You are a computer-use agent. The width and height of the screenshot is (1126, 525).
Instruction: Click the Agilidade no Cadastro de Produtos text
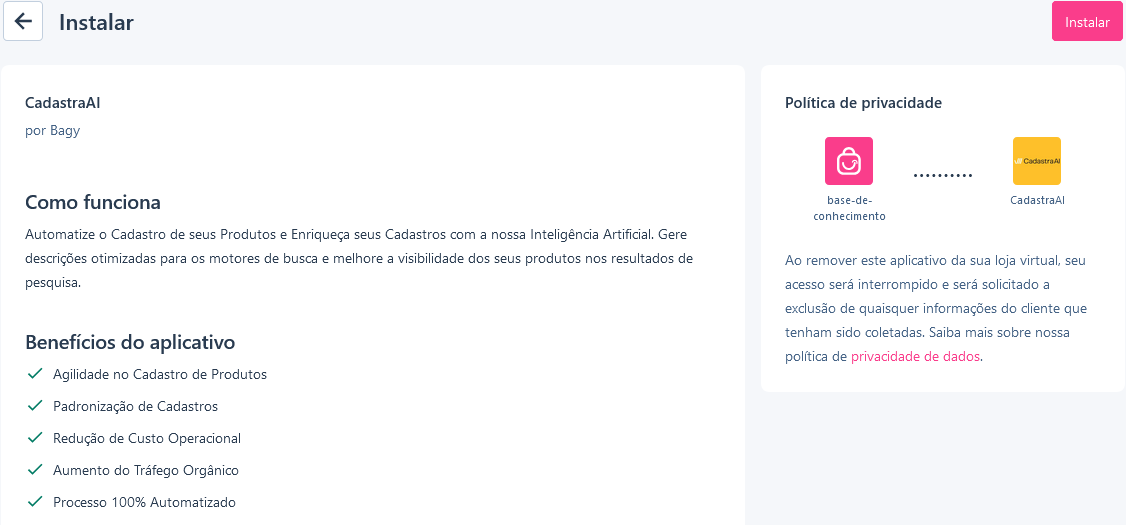[x=160, y=374]
